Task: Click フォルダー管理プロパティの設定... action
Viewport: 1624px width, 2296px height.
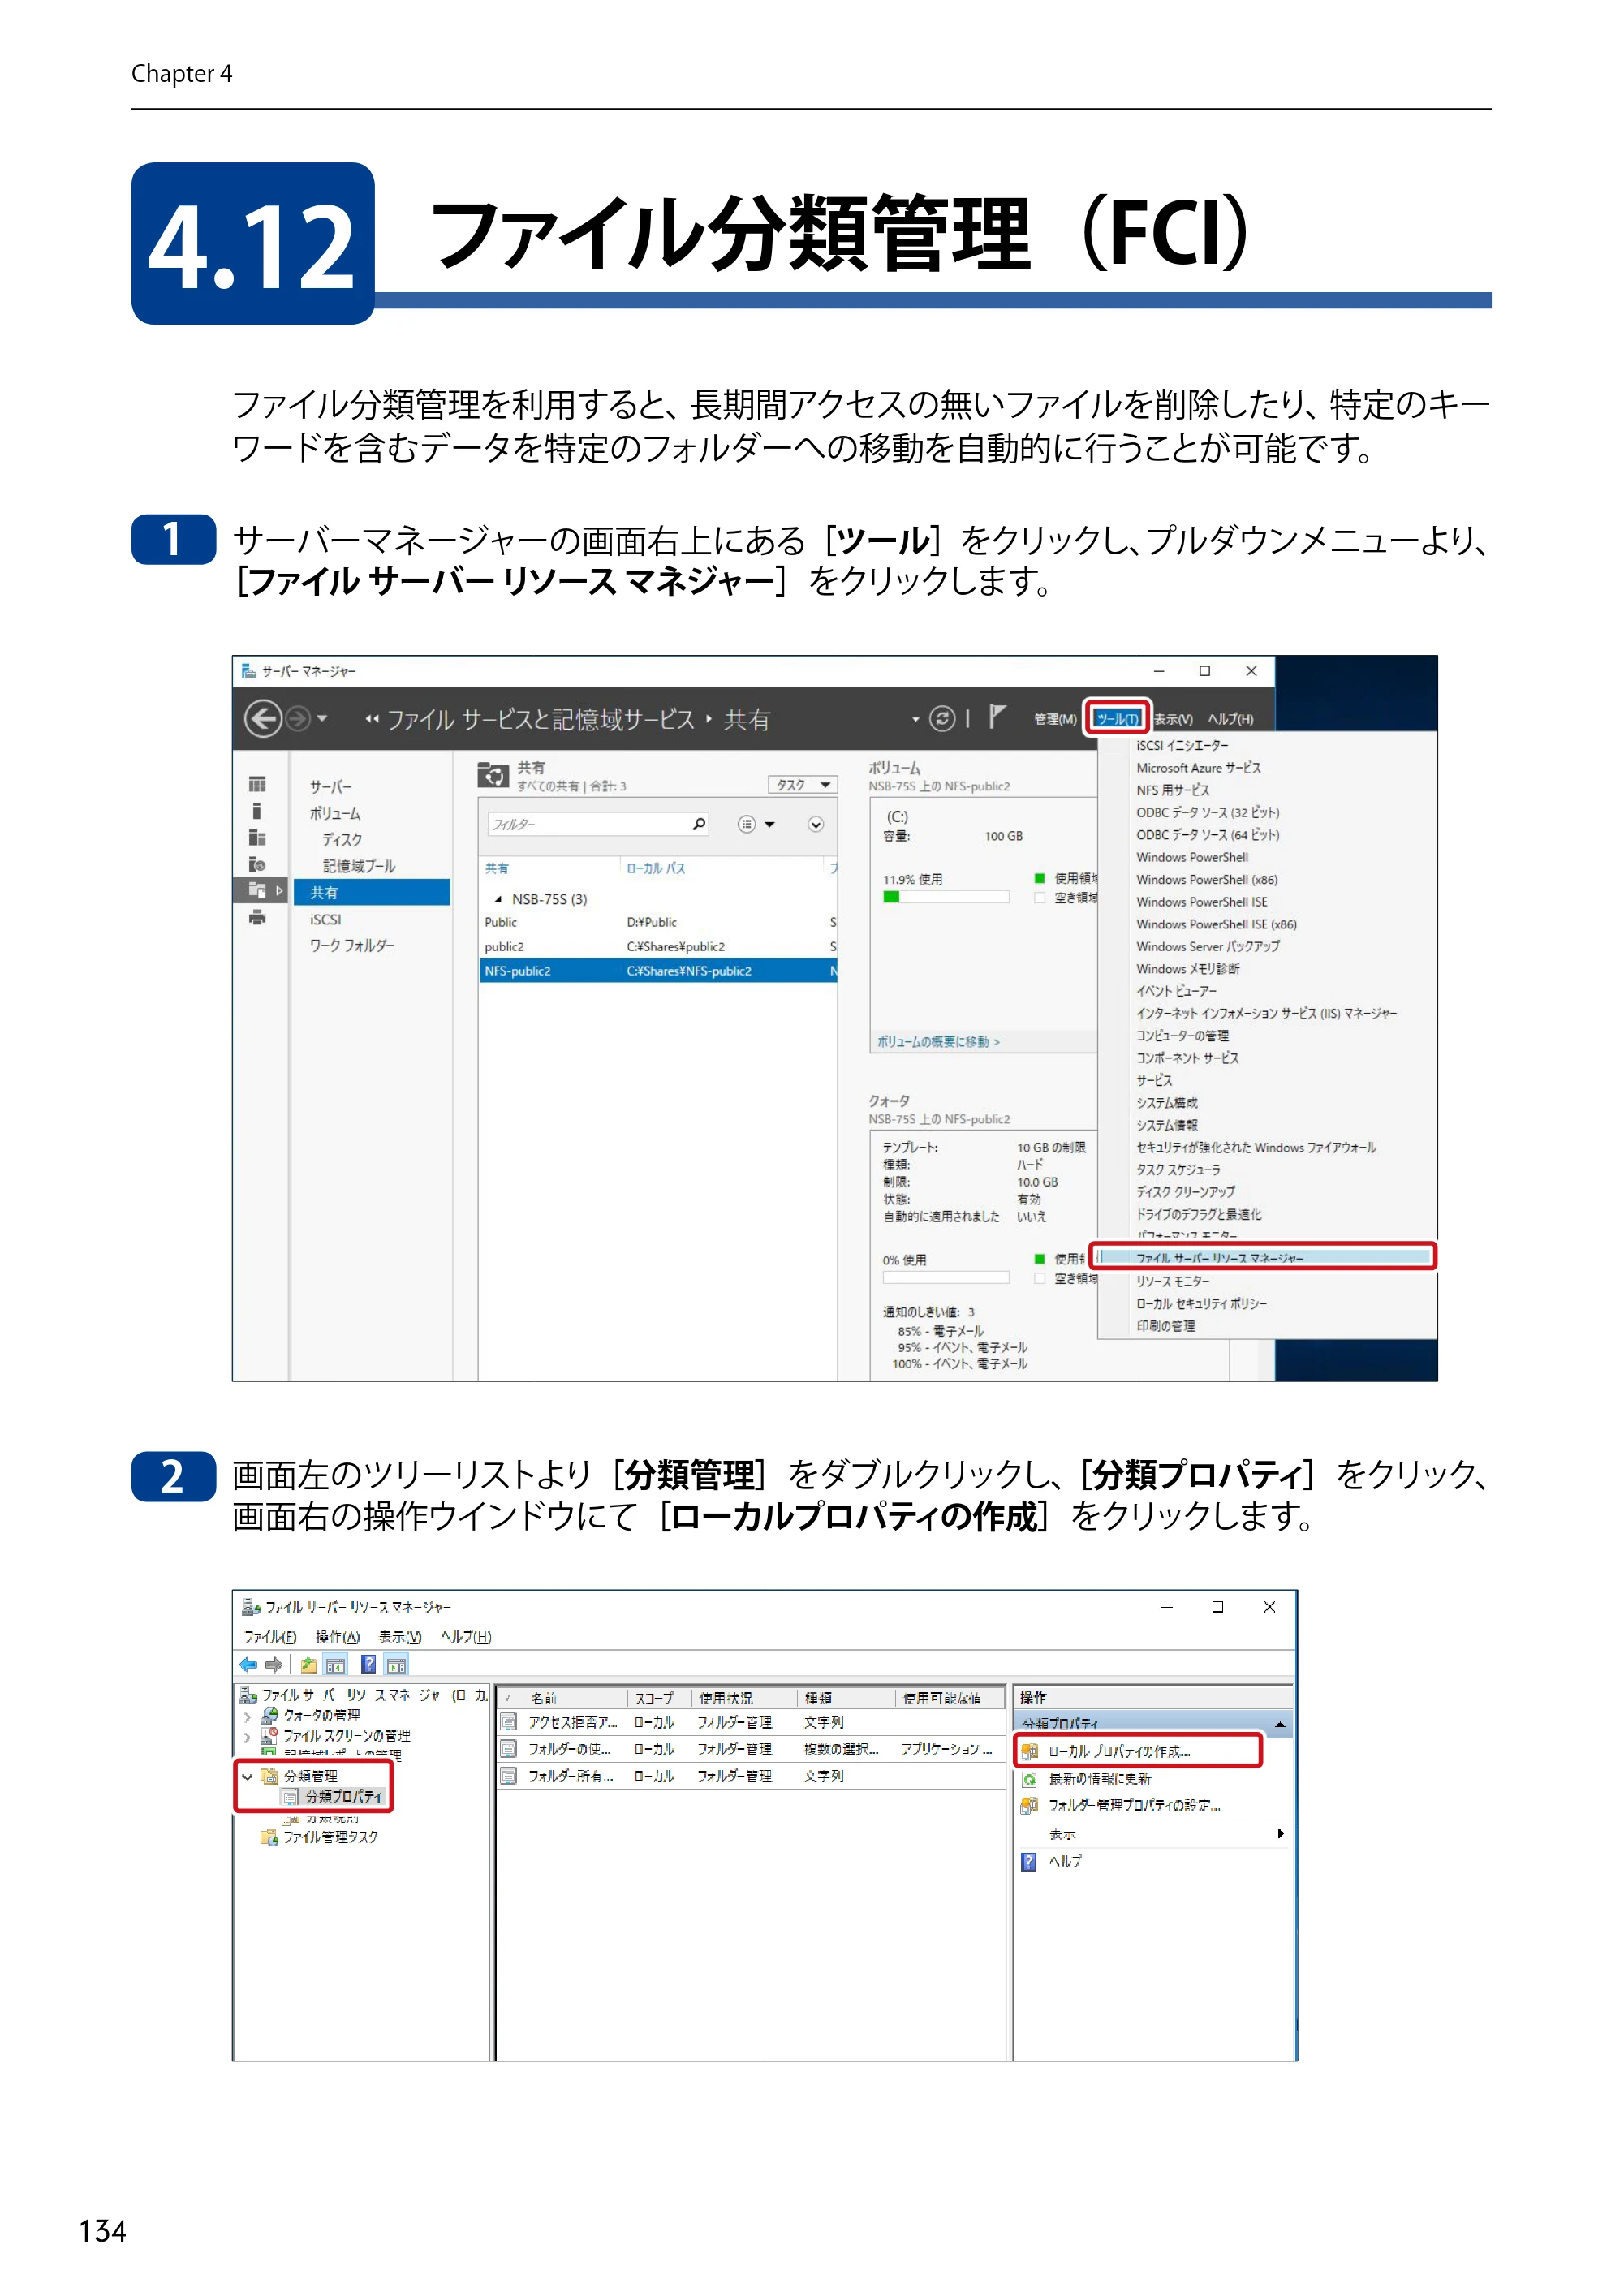Action: click(1133, 1806)
